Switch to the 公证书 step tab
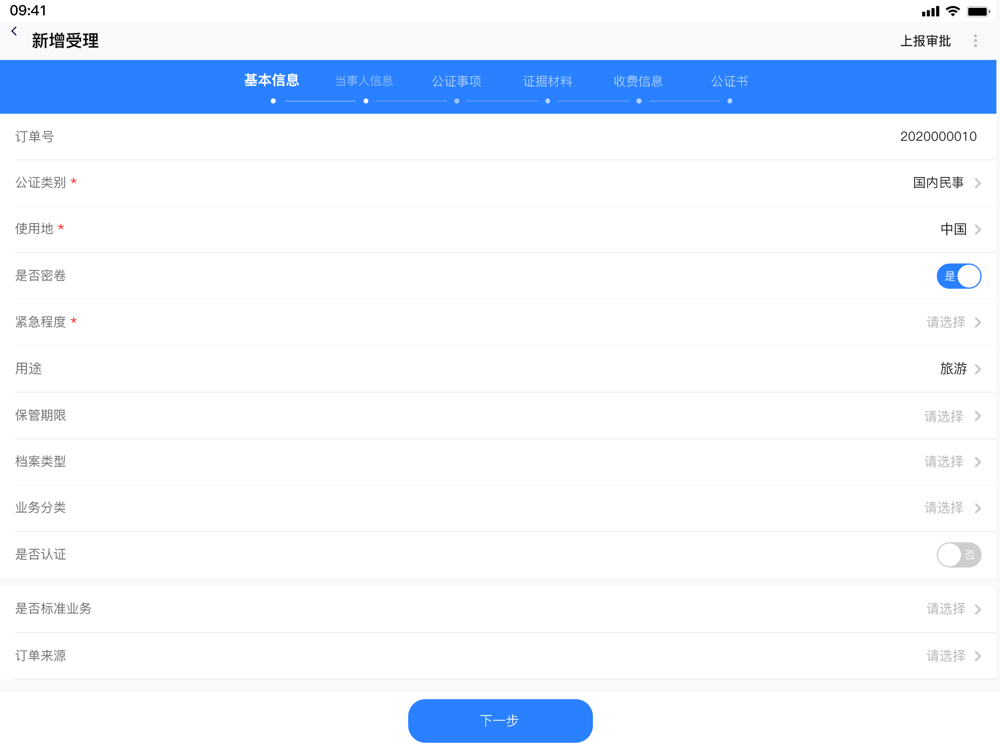1000x750 pixels. 730,81
